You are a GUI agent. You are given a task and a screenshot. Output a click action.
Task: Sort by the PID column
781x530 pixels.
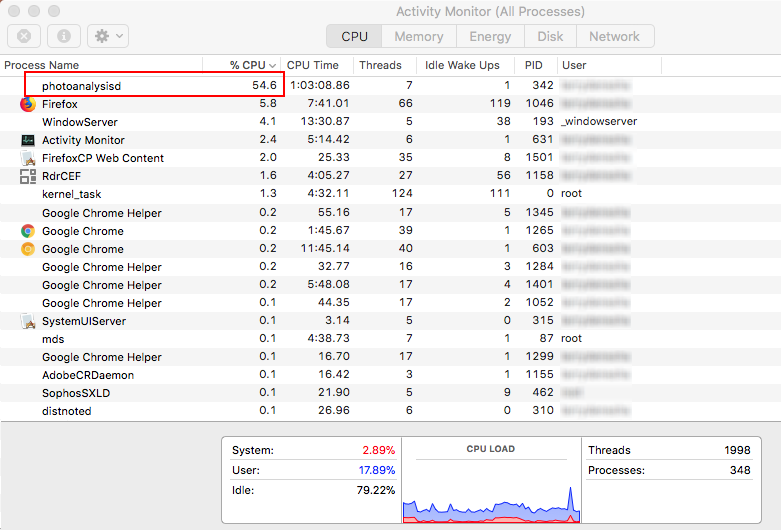coord(535,65)
